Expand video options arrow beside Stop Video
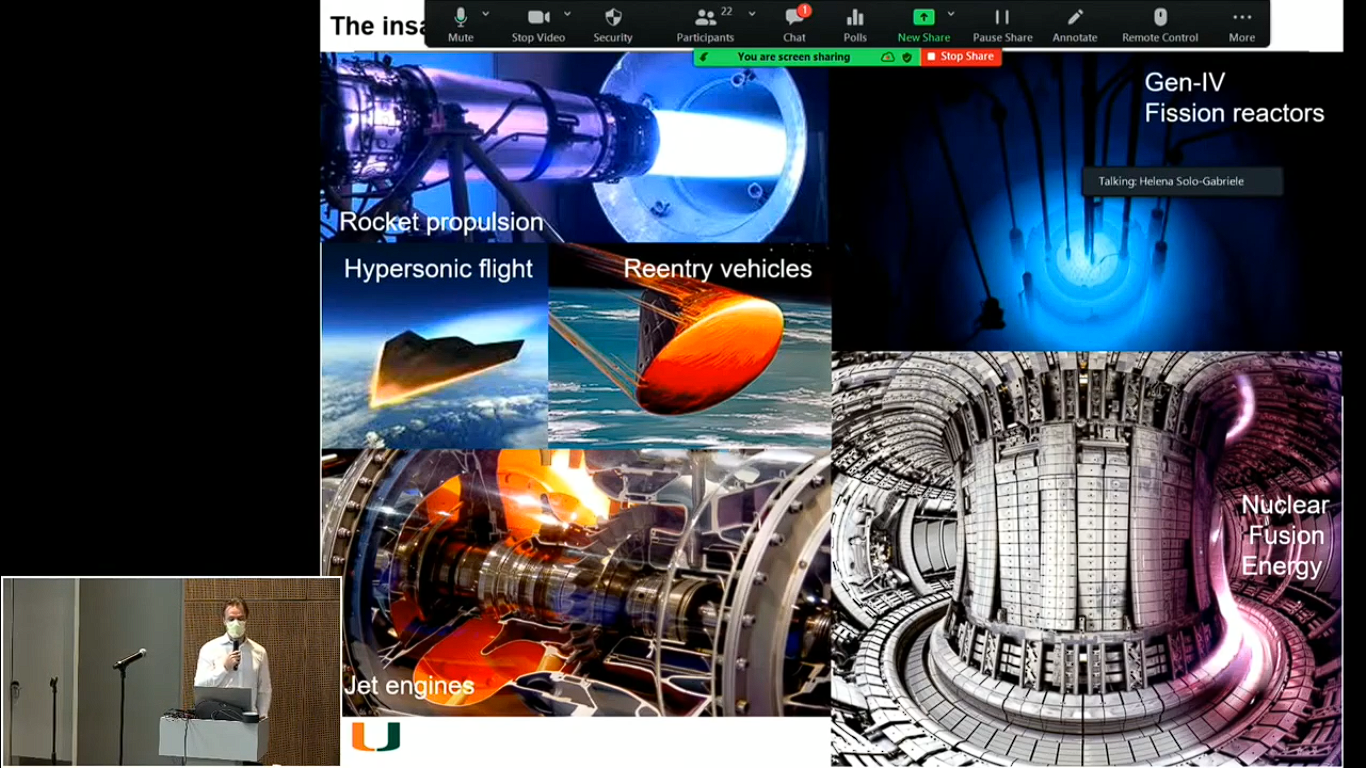1366x768 pixels. (567, 14)
